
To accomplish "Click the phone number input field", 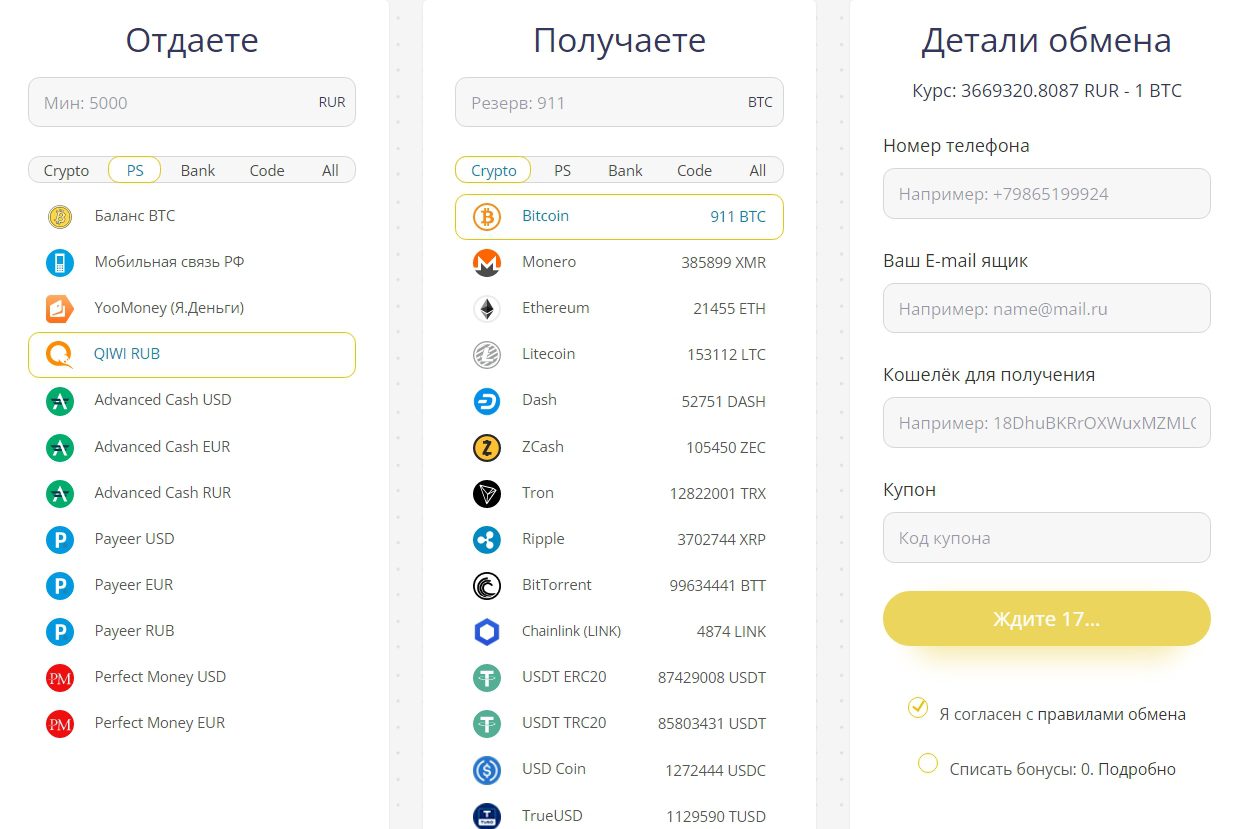I will point(1046,194).
